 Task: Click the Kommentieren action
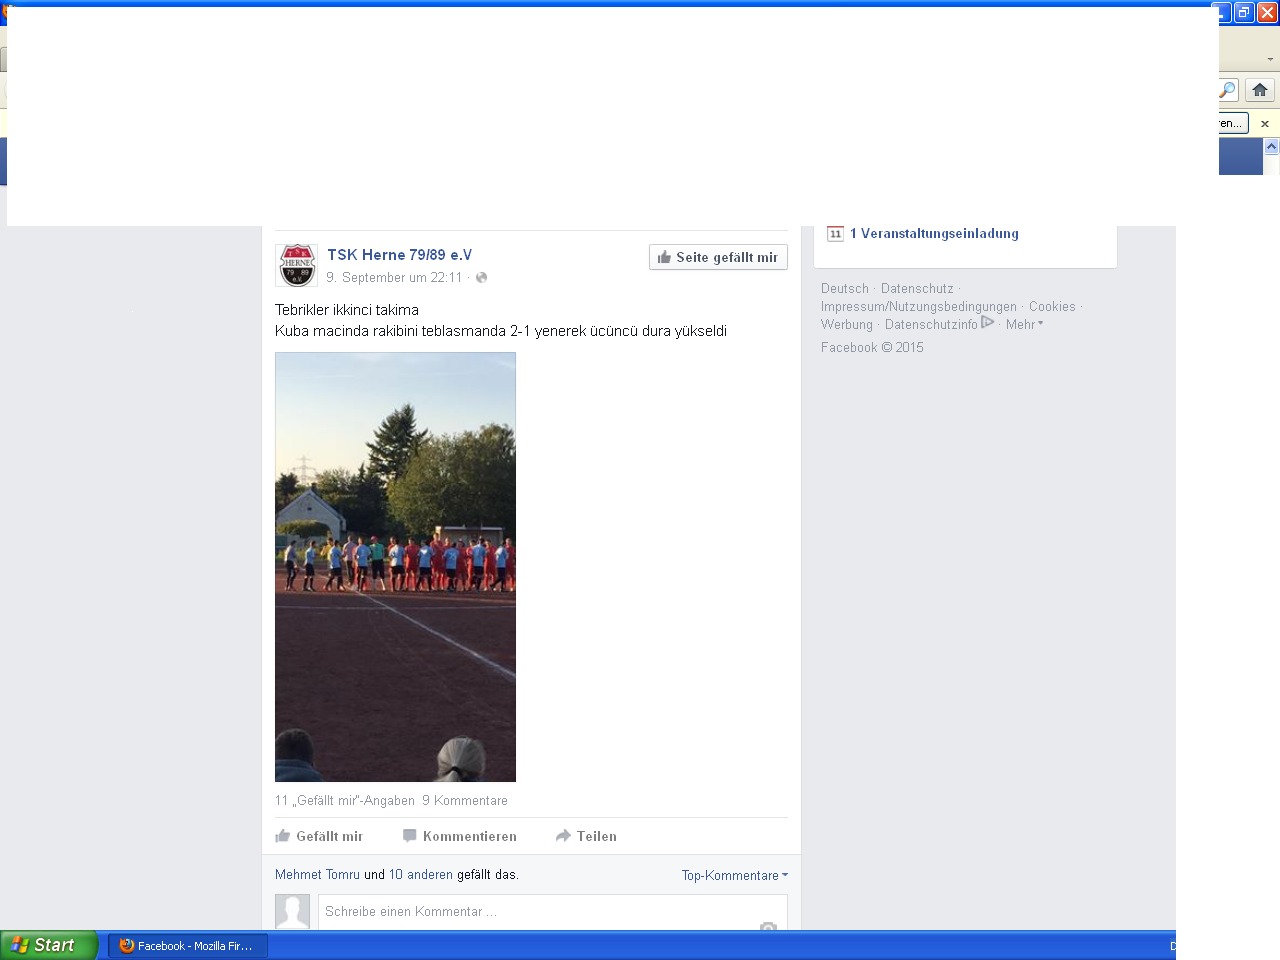[x=459, y=836]
